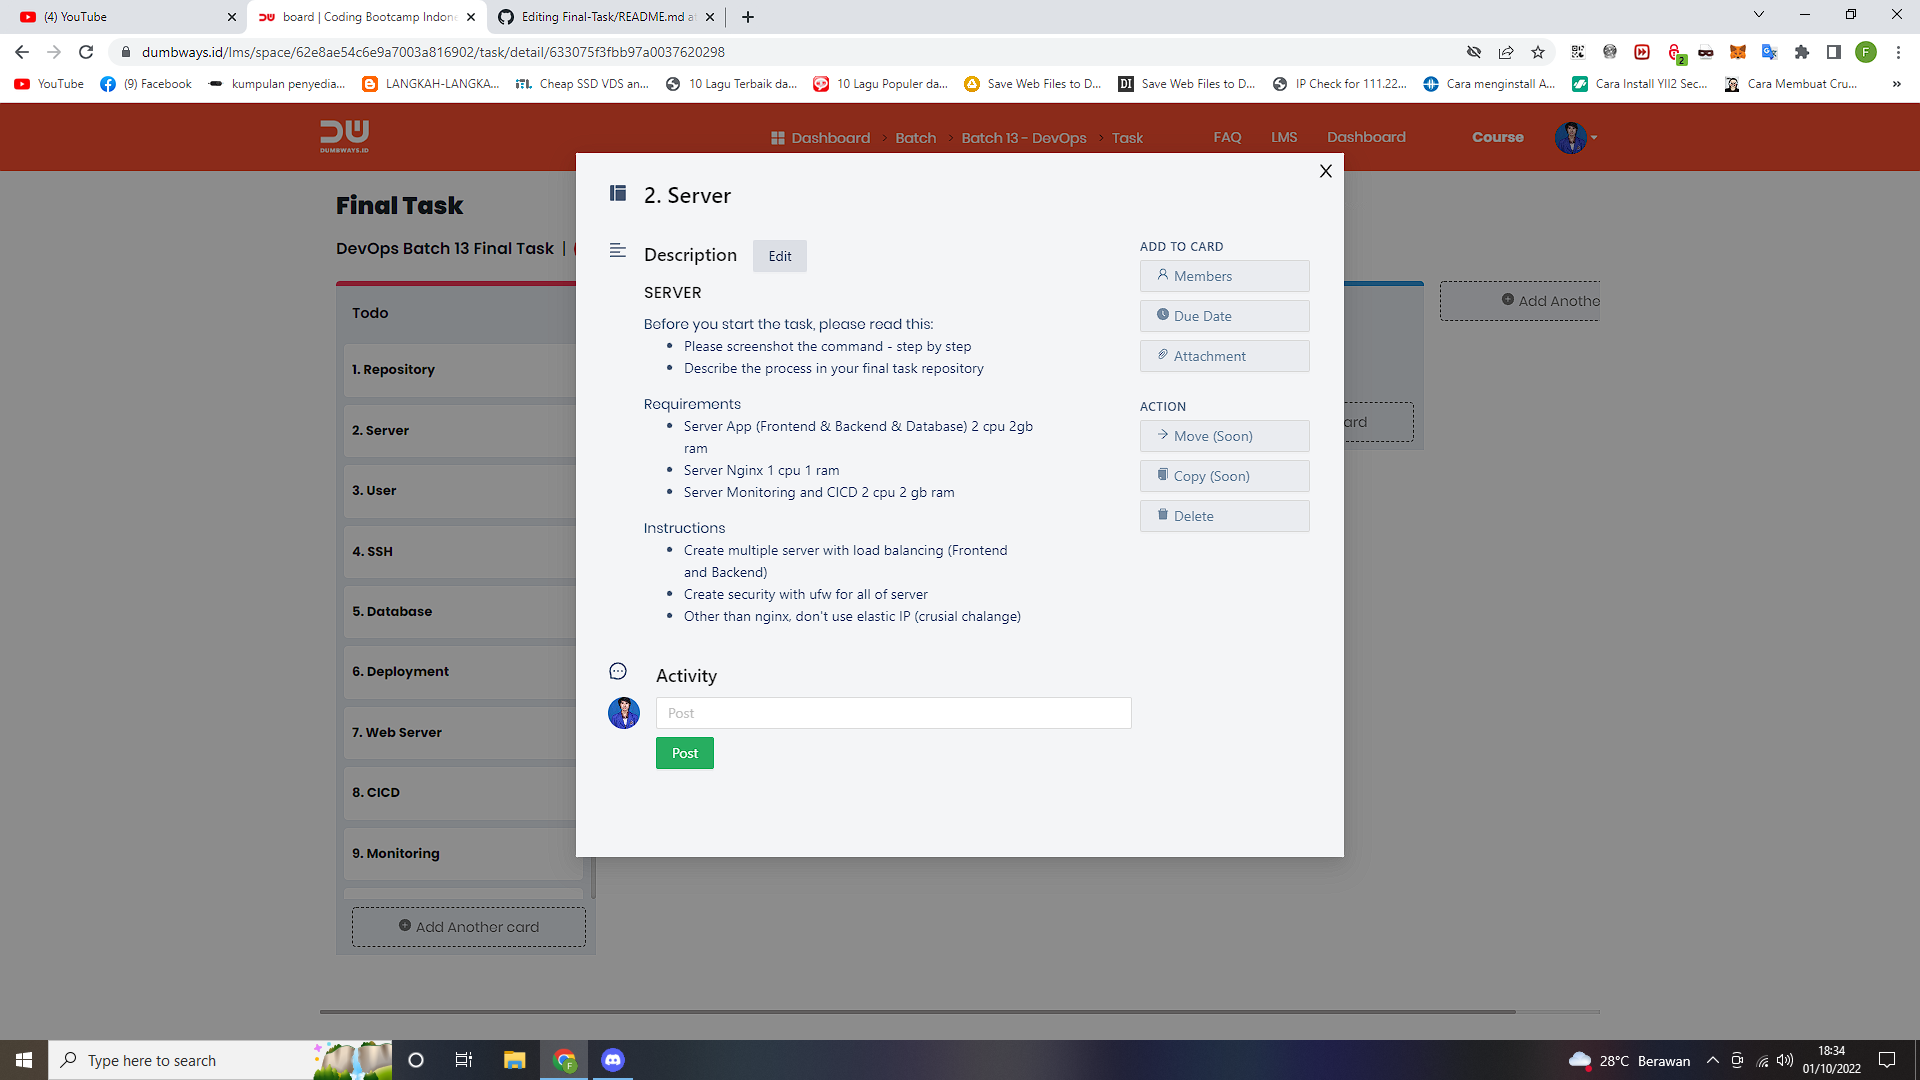Open Chrome three-dot menu
1920x1080 pixels.
[1898, 52]
